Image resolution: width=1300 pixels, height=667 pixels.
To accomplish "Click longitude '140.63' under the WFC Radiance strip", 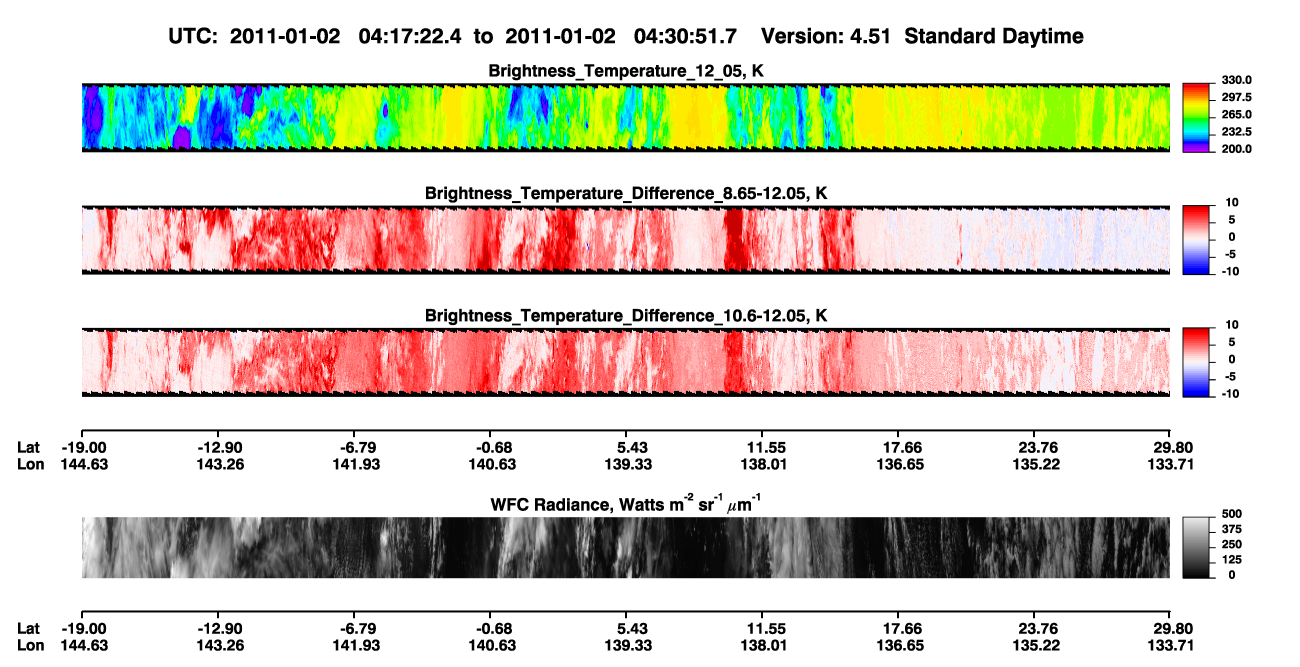I will coord(494,645).
